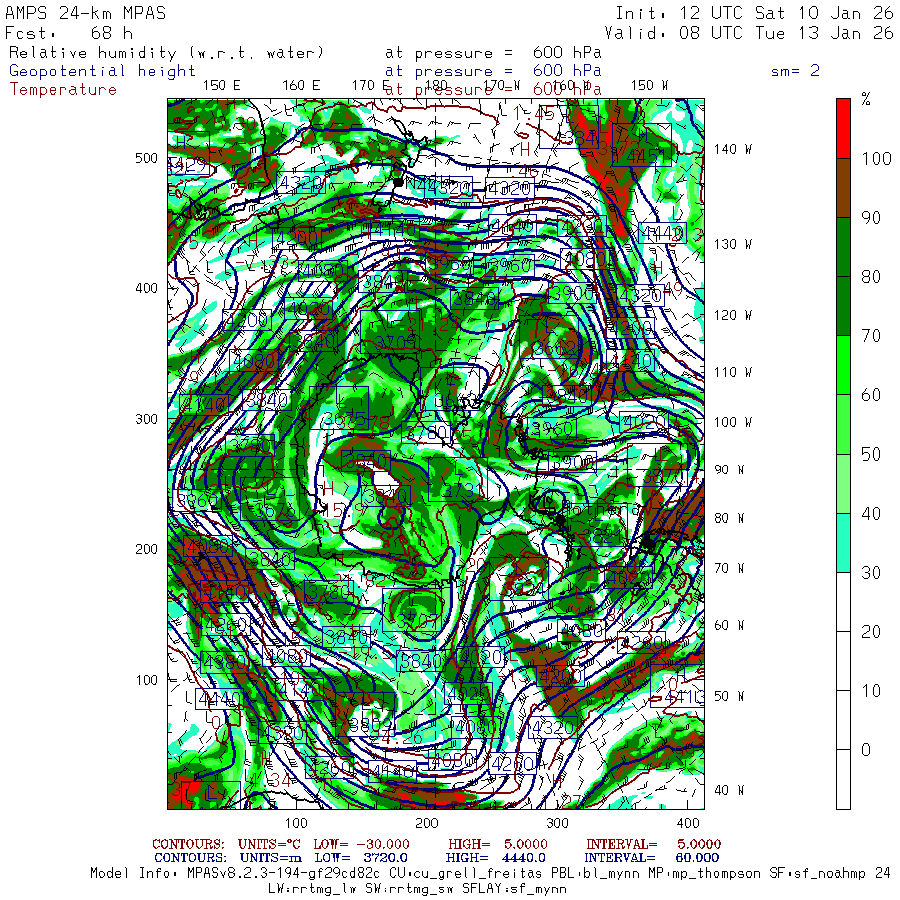Pick the teal 30–40% humidity swatch
Screen dimensions: 900x900
(843, 542)
